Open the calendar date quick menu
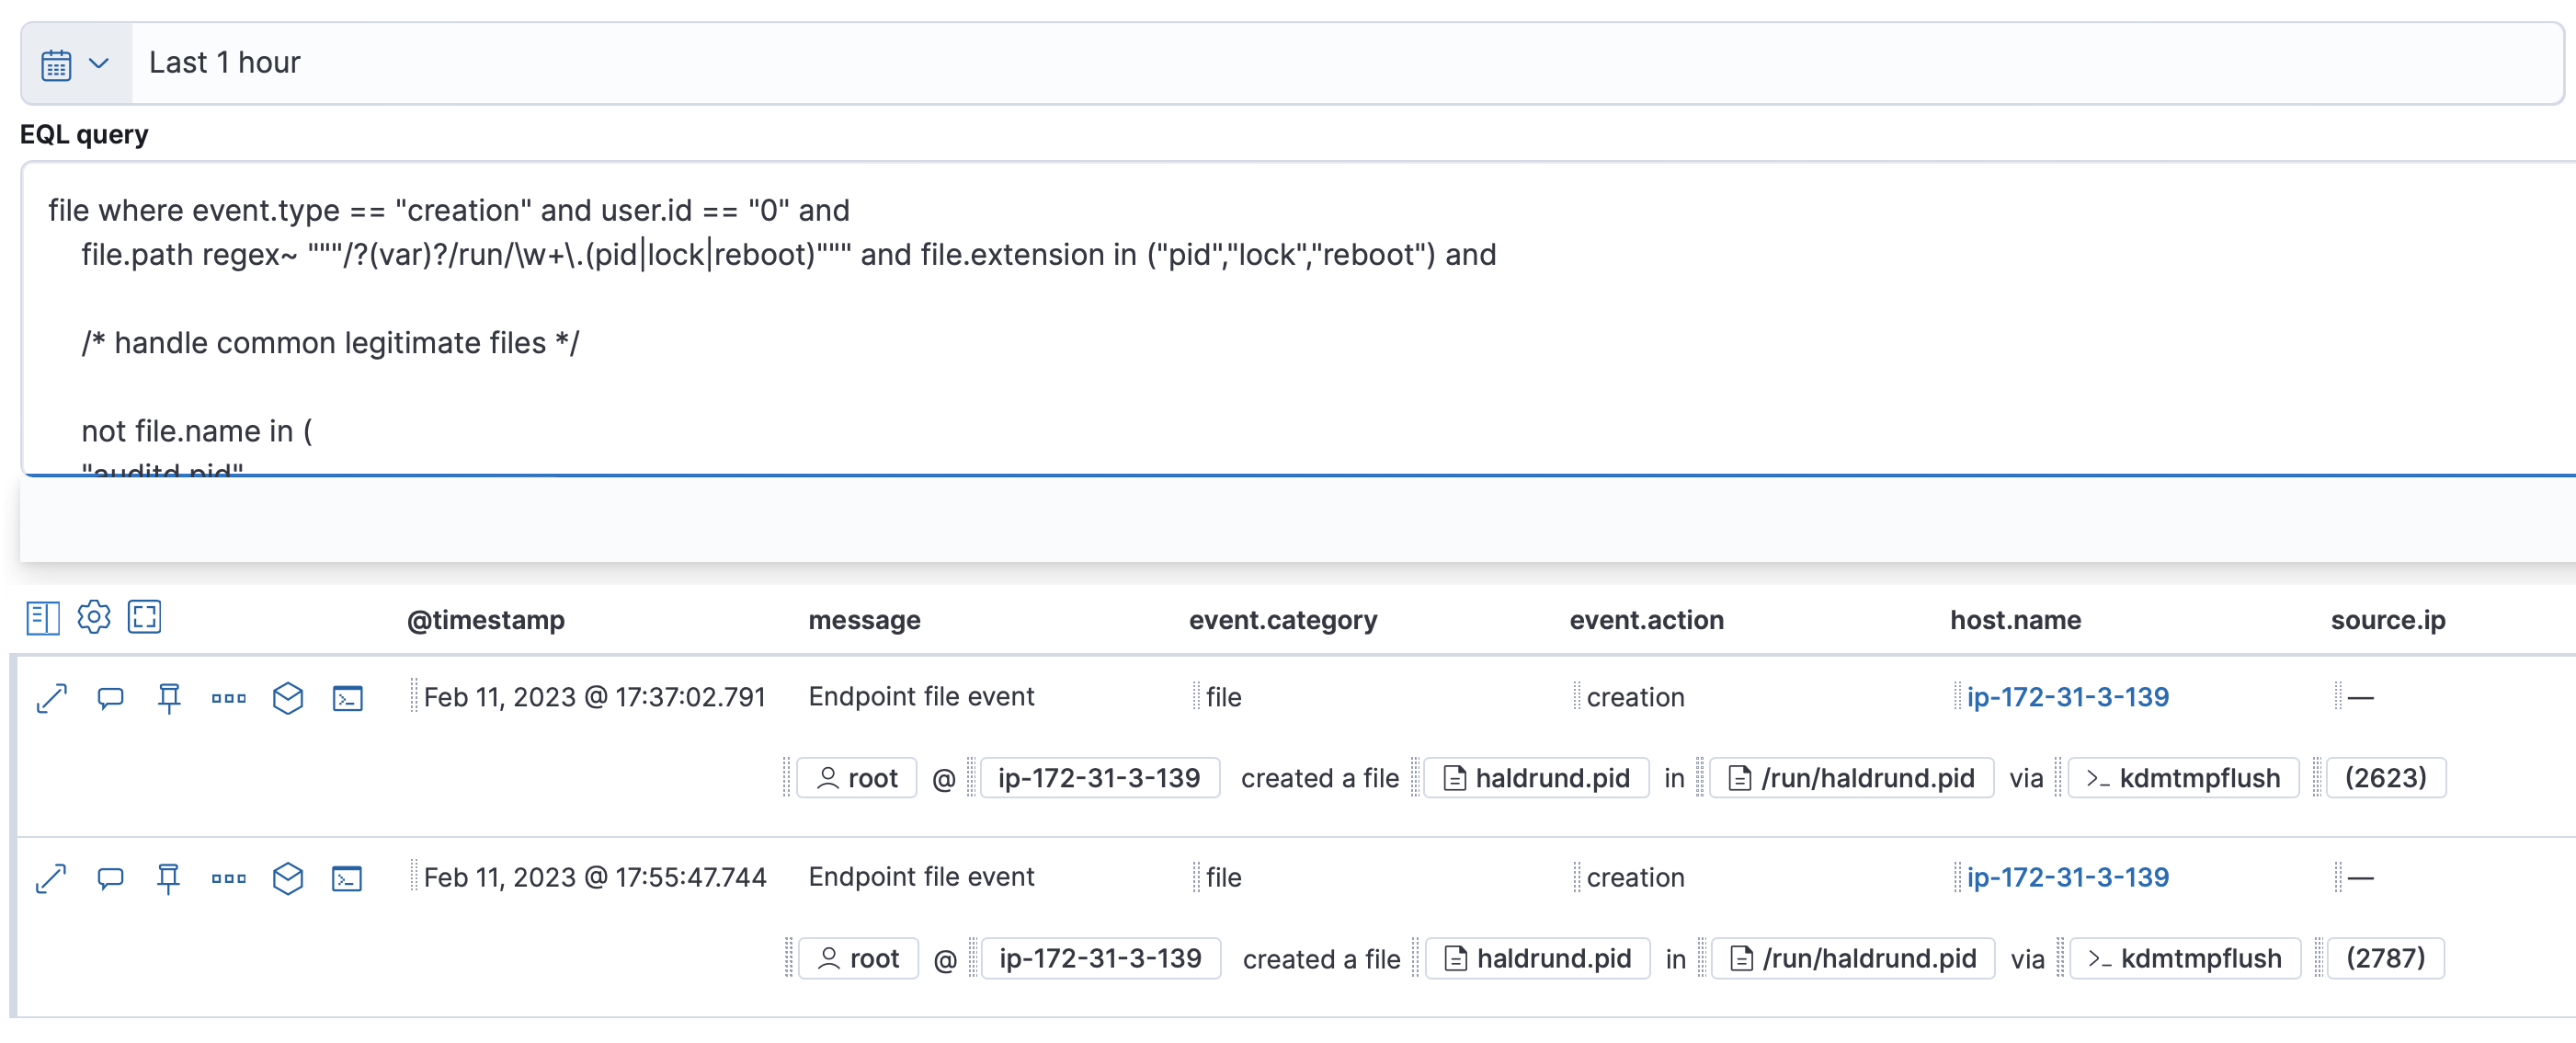 [76, 63]
